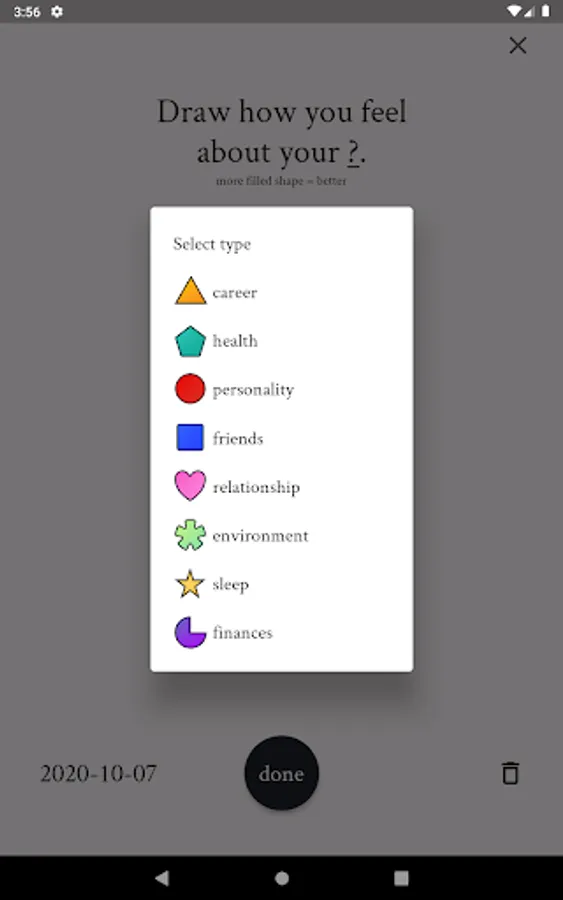Open the underlined question mark type selector

pos(354,153)
